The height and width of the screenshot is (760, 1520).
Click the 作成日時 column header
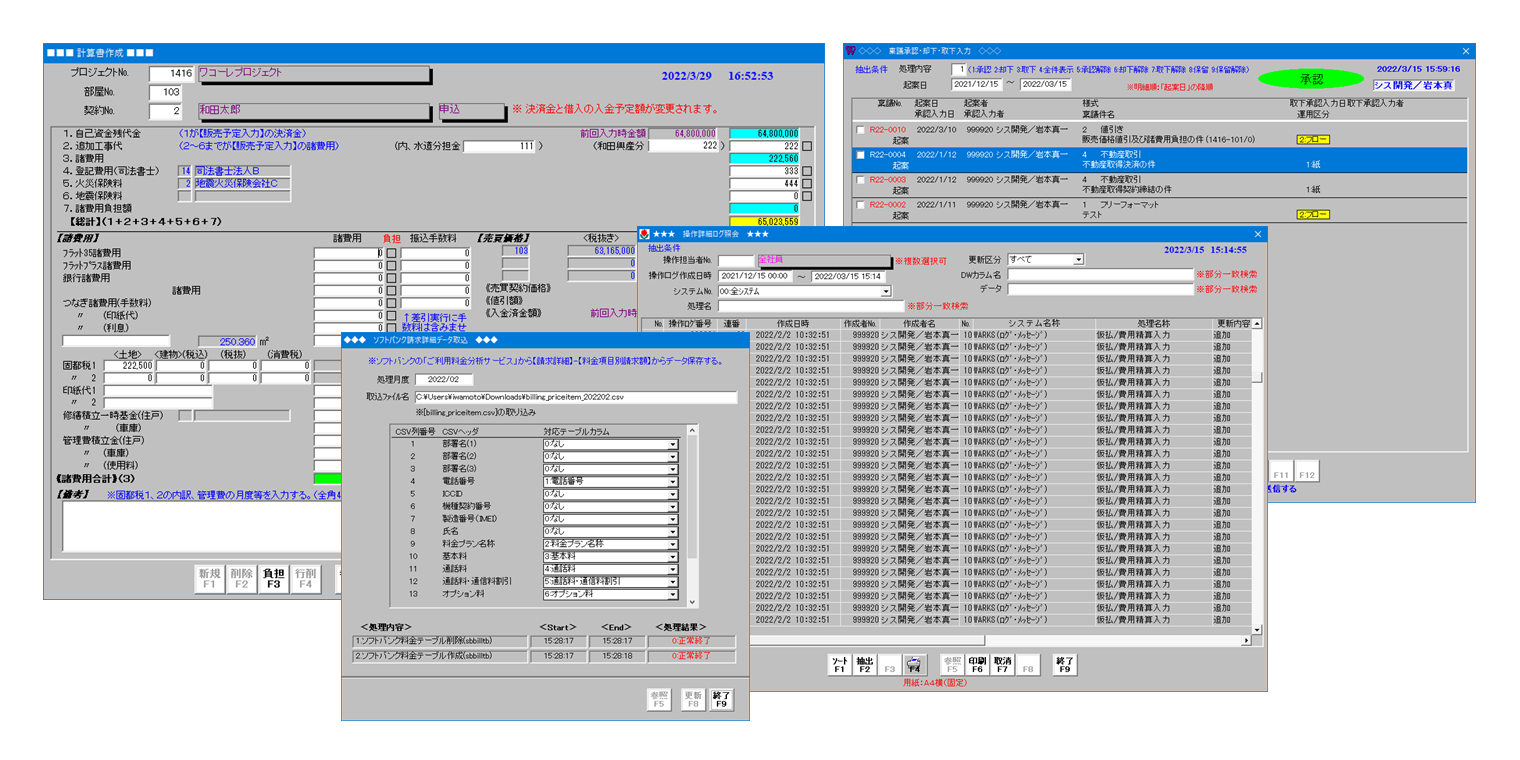point(791,324)
